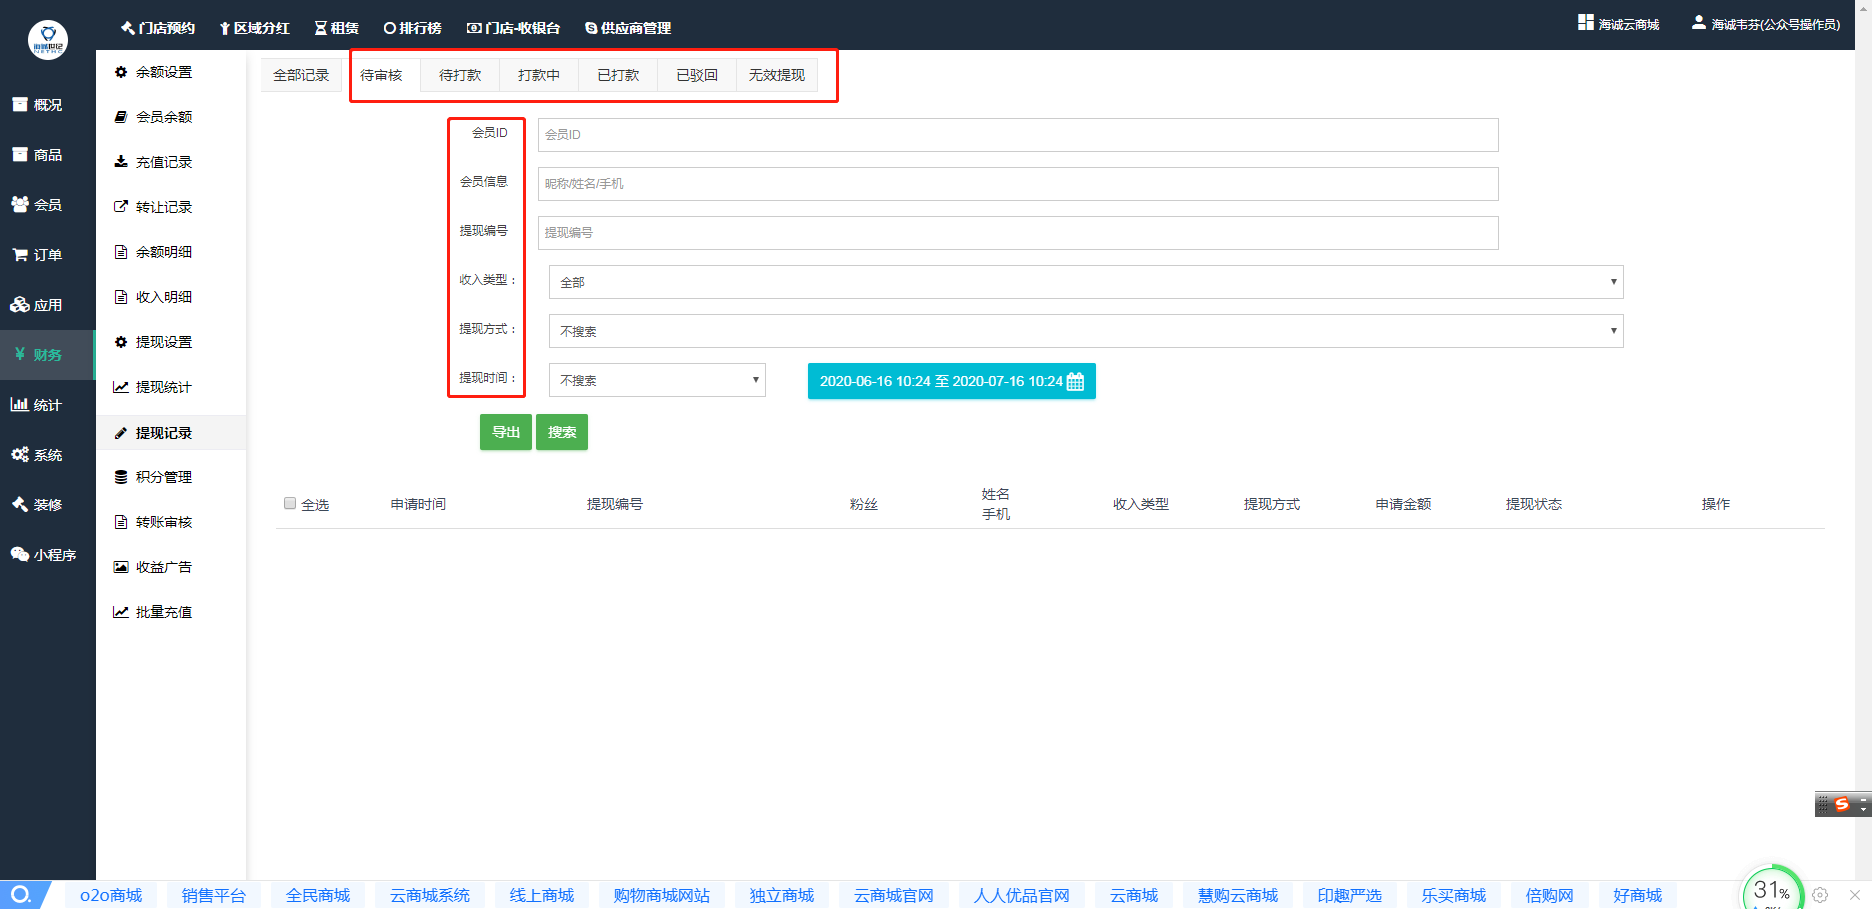This screenshot has height=909, width=1872.
Task: Open 人人优品官网 bottom link
Action: tap(1022, 895)
